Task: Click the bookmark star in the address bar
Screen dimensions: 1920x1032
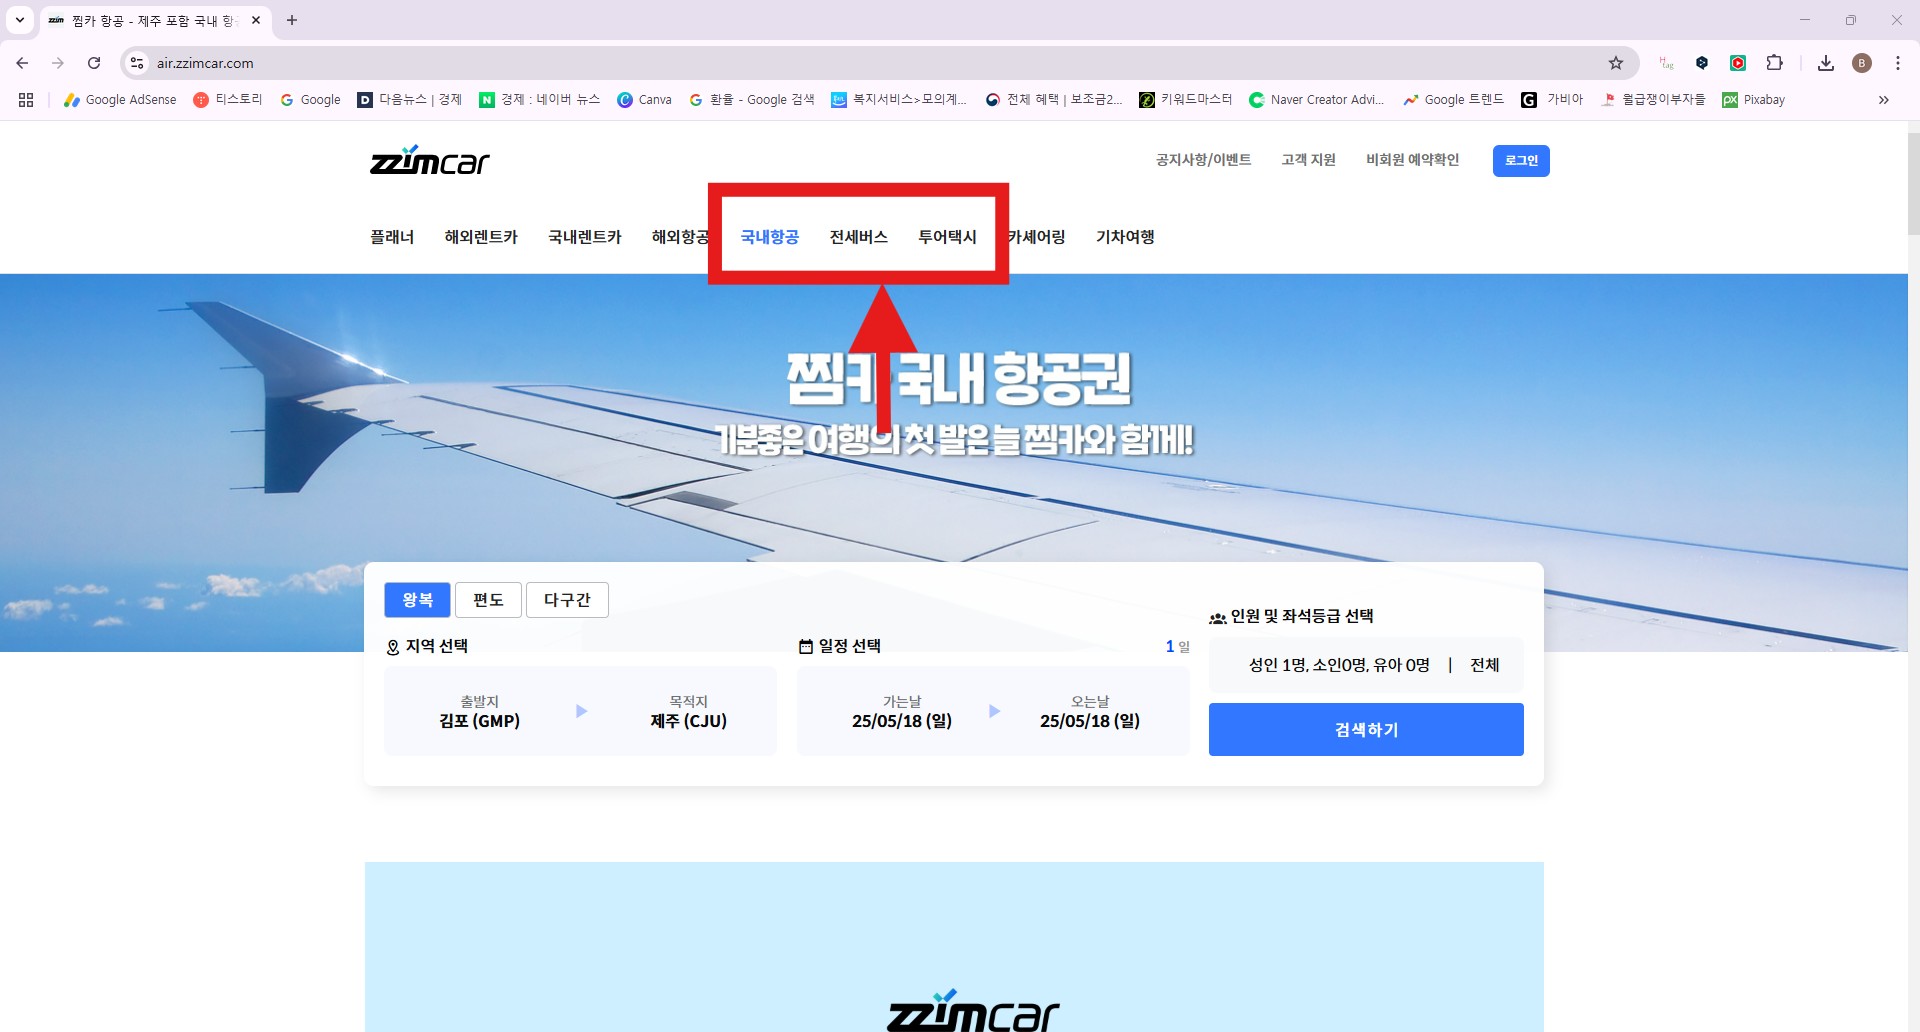Action: click(1616, 62)
